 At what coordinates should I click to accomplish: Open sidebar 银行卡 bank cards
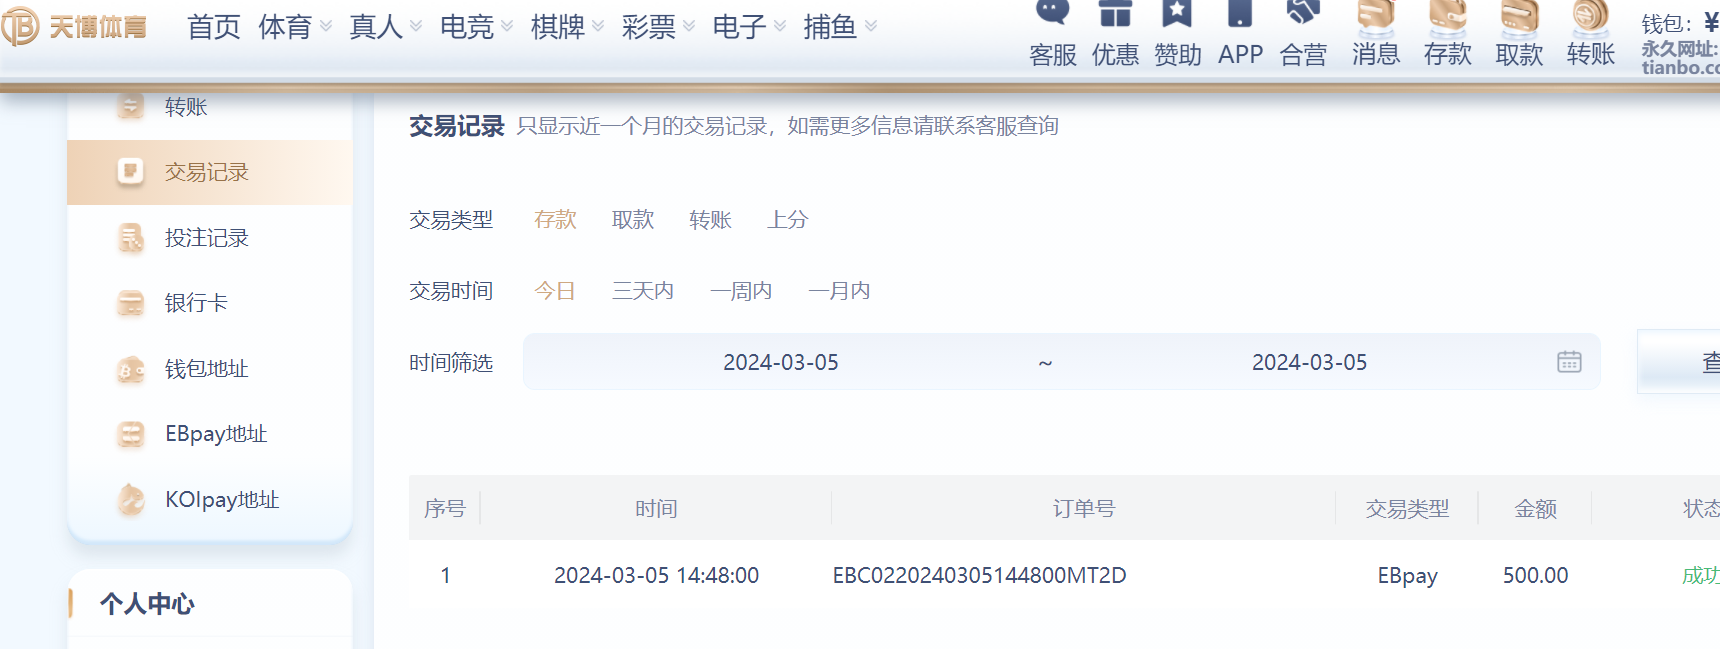click(196, 303)
